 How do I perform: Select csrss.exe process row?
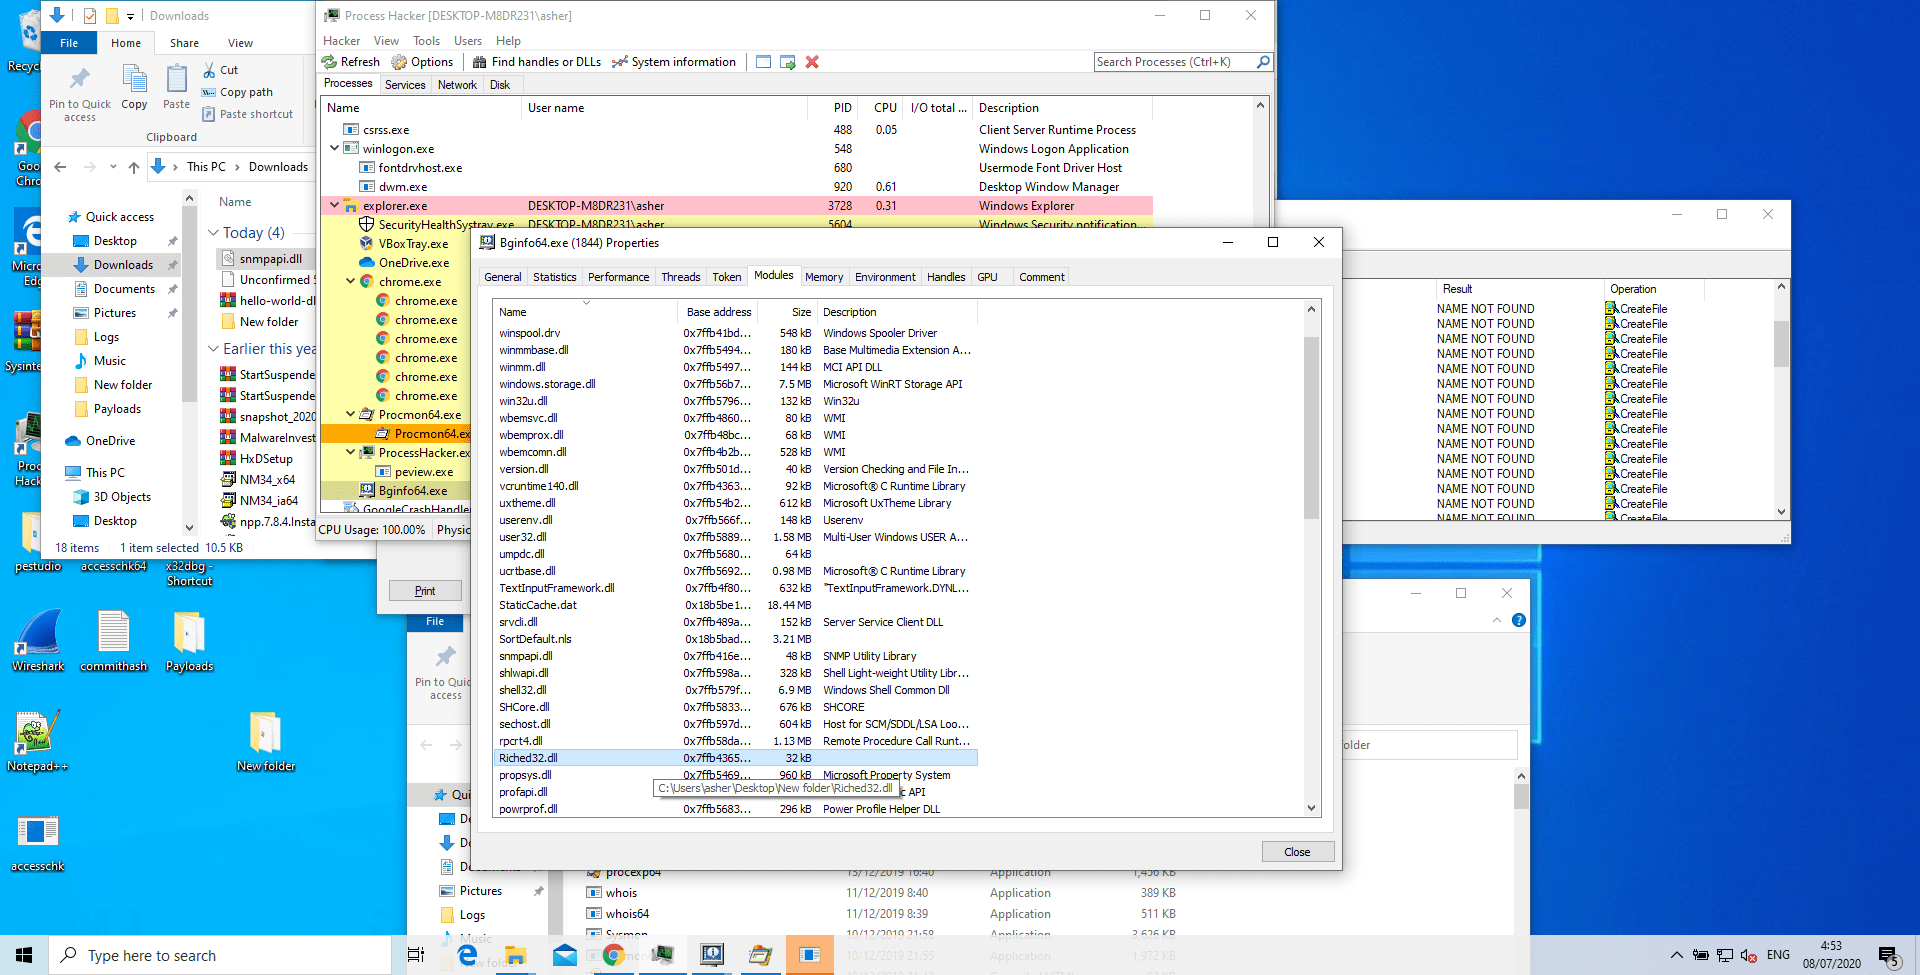point(737,130)
